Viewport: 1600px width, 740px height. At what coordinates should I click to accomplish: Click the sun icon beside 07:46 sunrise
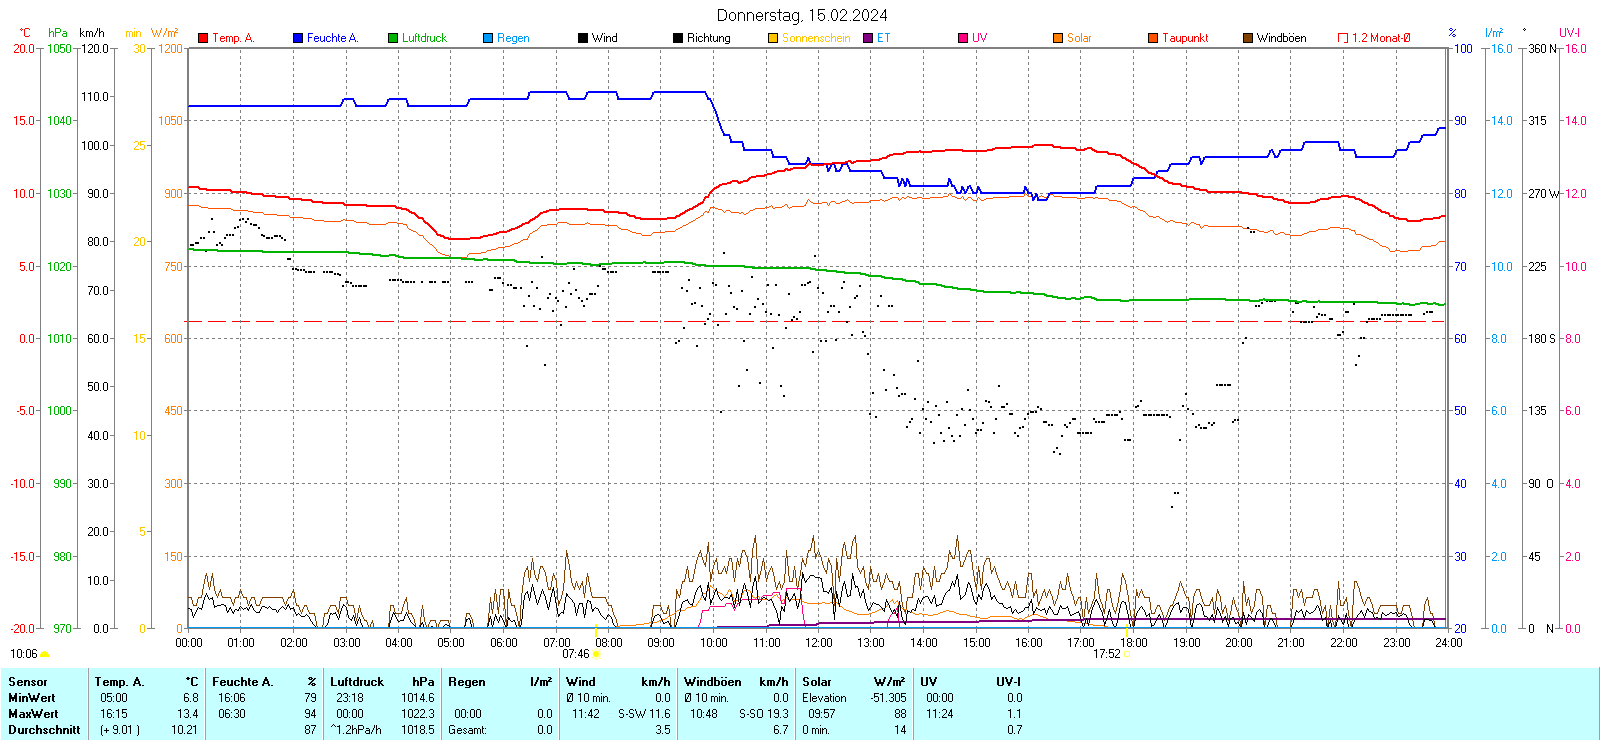point(597,654)
